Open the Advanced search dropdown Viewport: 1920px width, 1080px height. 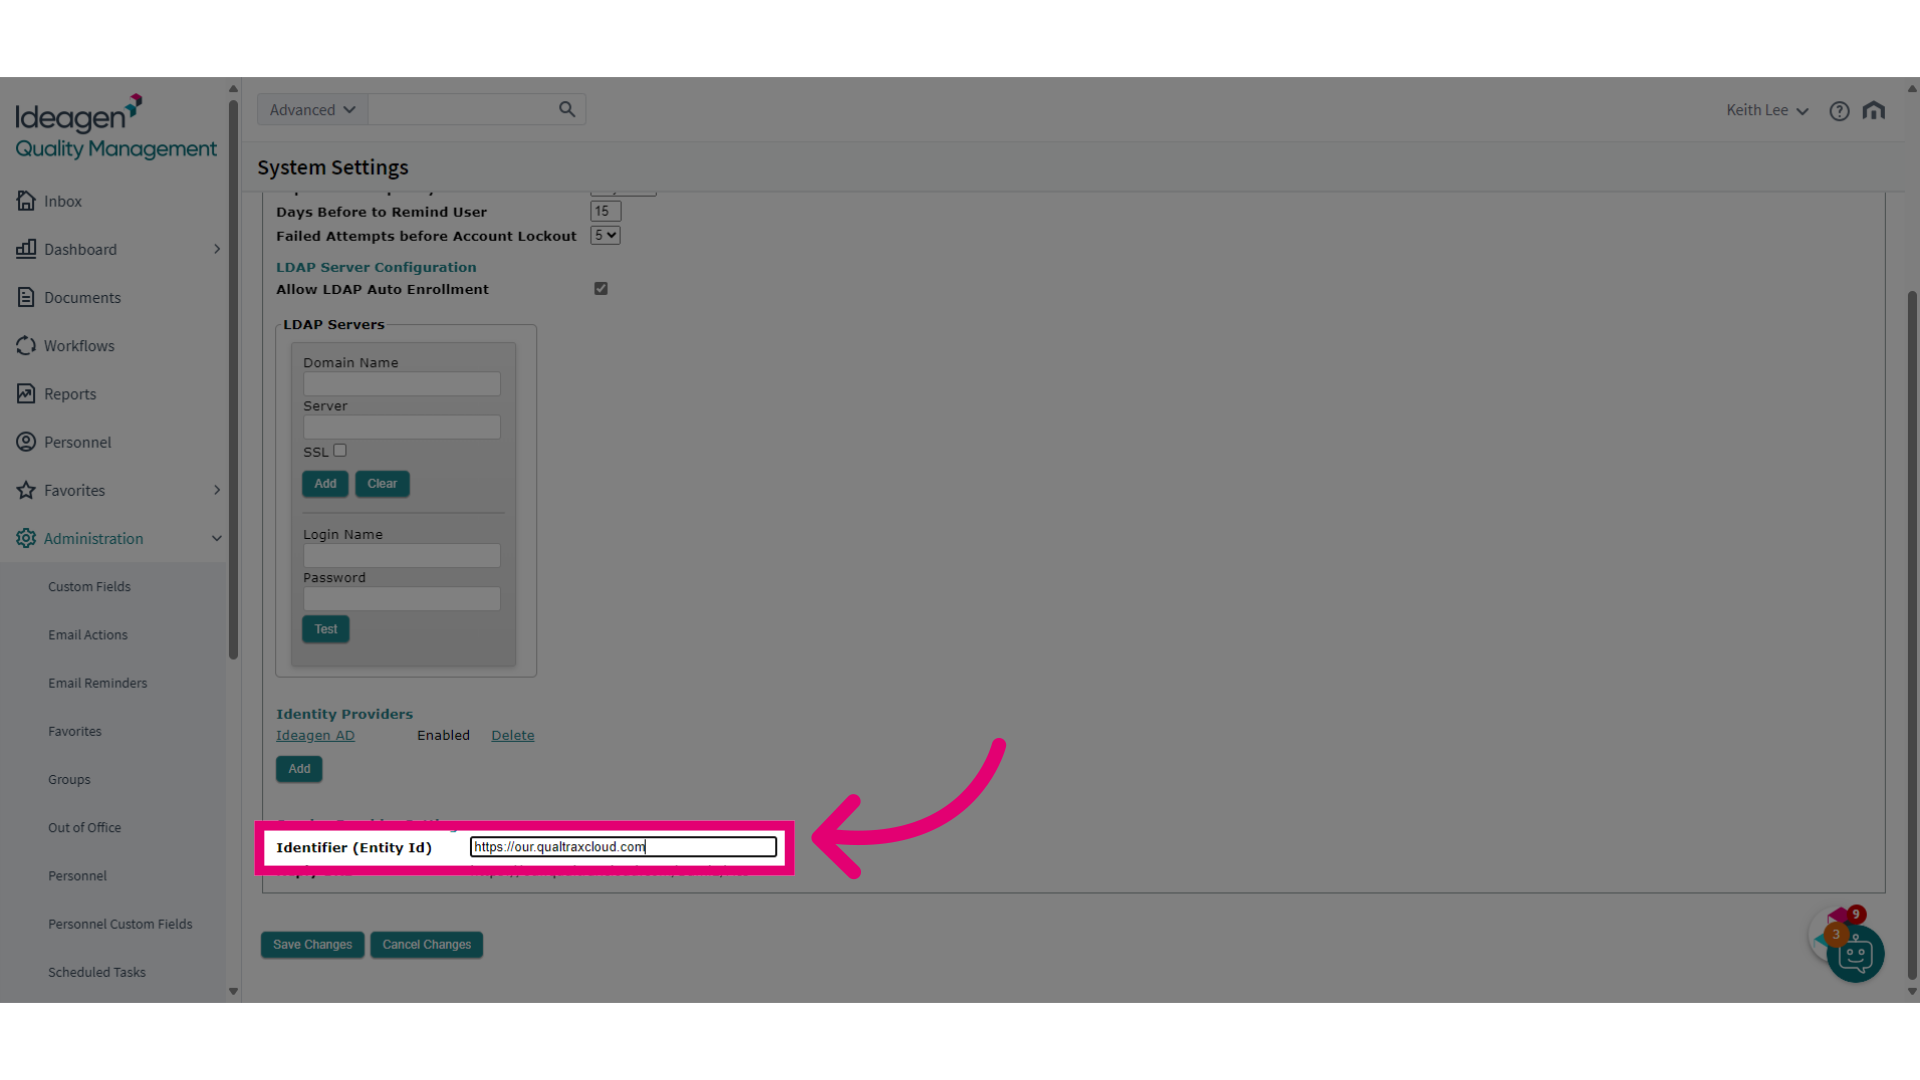pos(312,109)
